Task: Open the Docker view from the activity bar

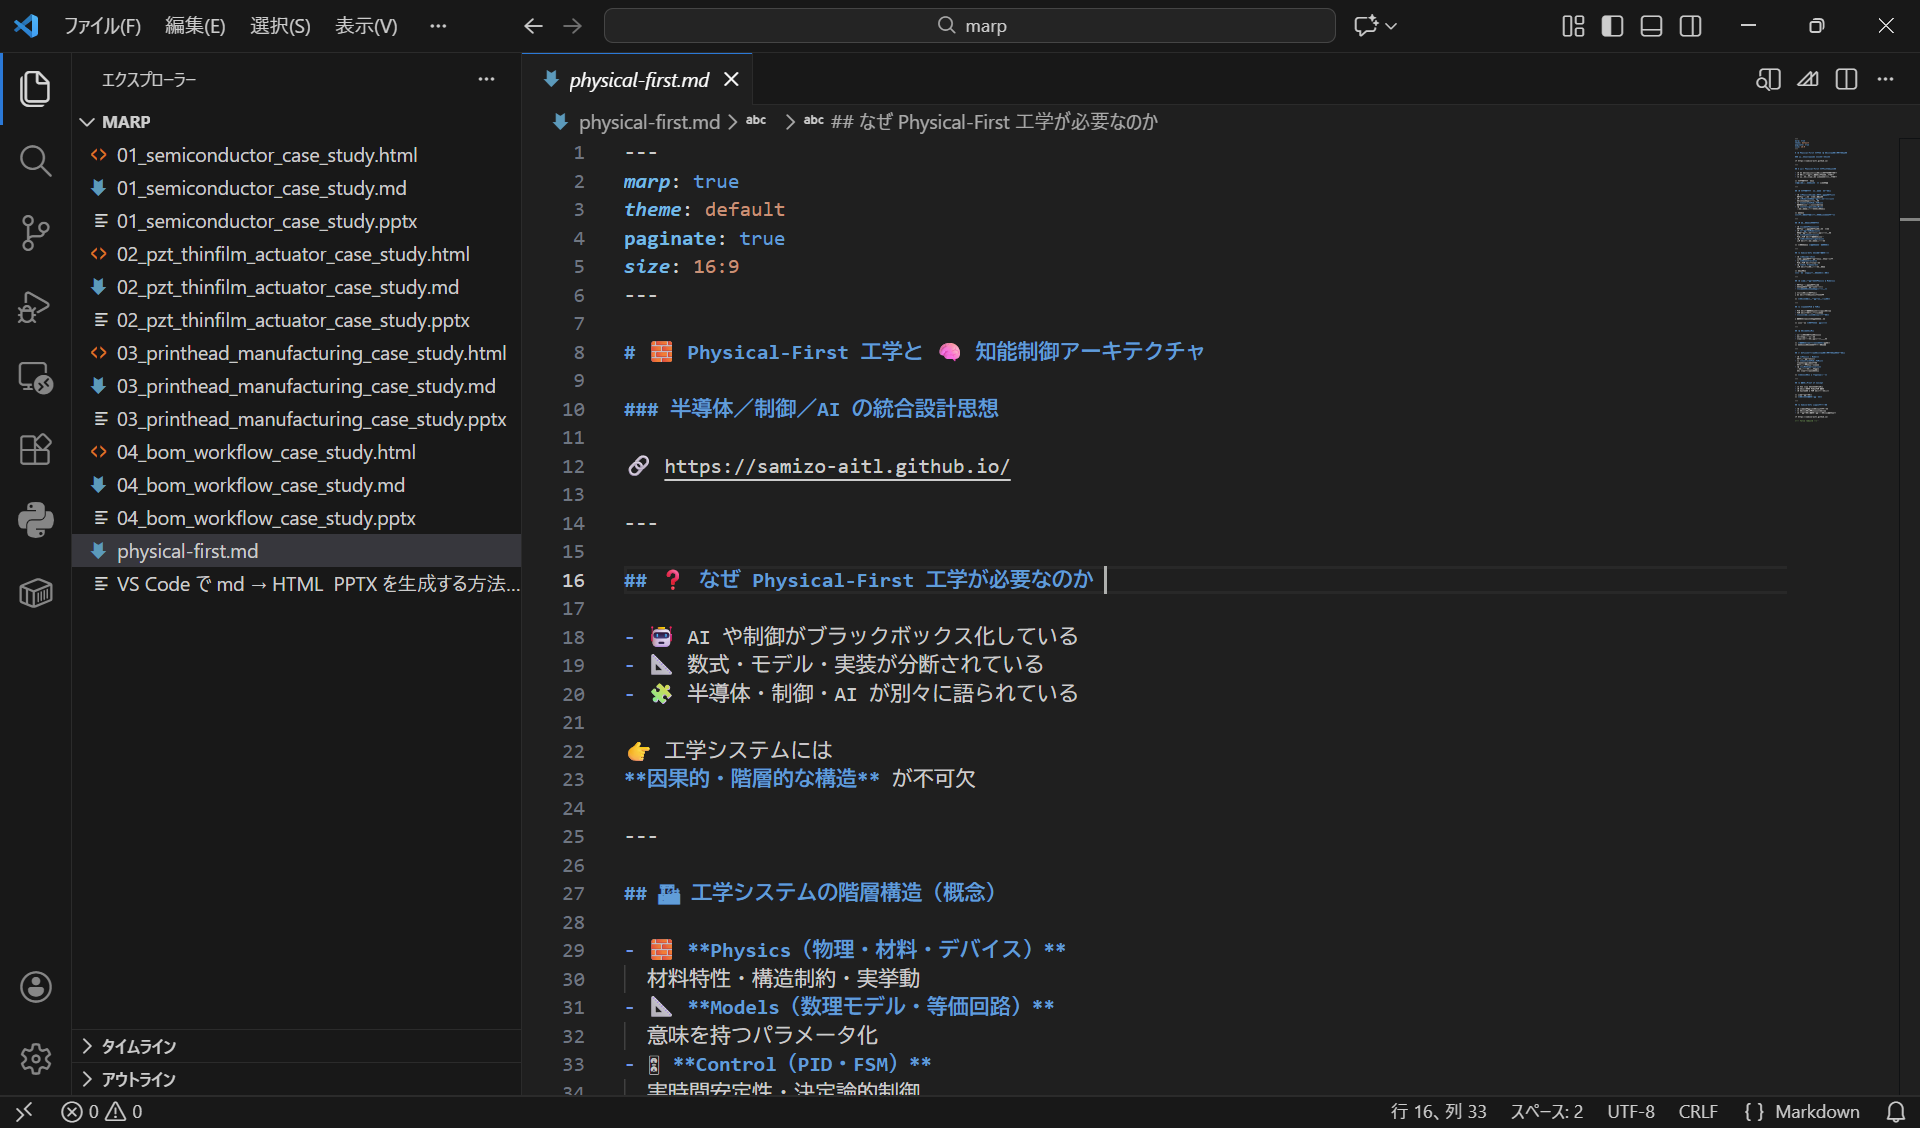Action: point(36,592)
